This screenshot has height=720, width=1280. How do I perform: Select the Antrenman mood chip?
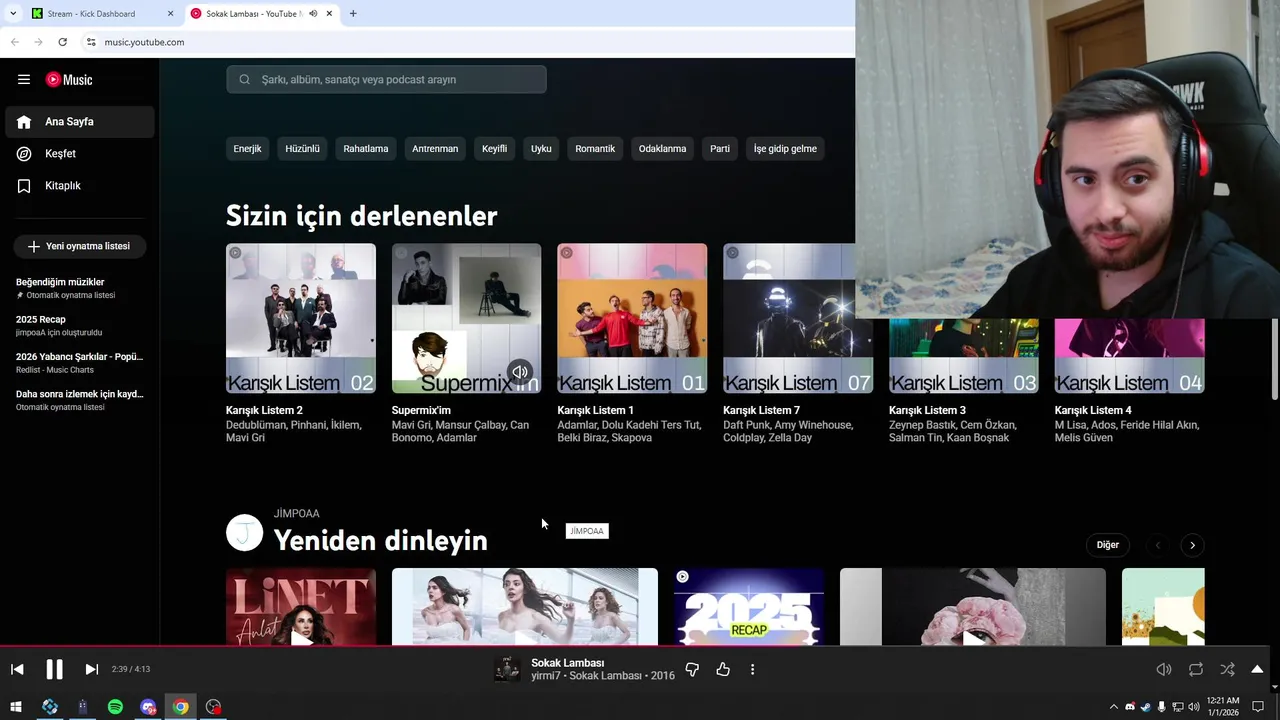tap(435, 149)
